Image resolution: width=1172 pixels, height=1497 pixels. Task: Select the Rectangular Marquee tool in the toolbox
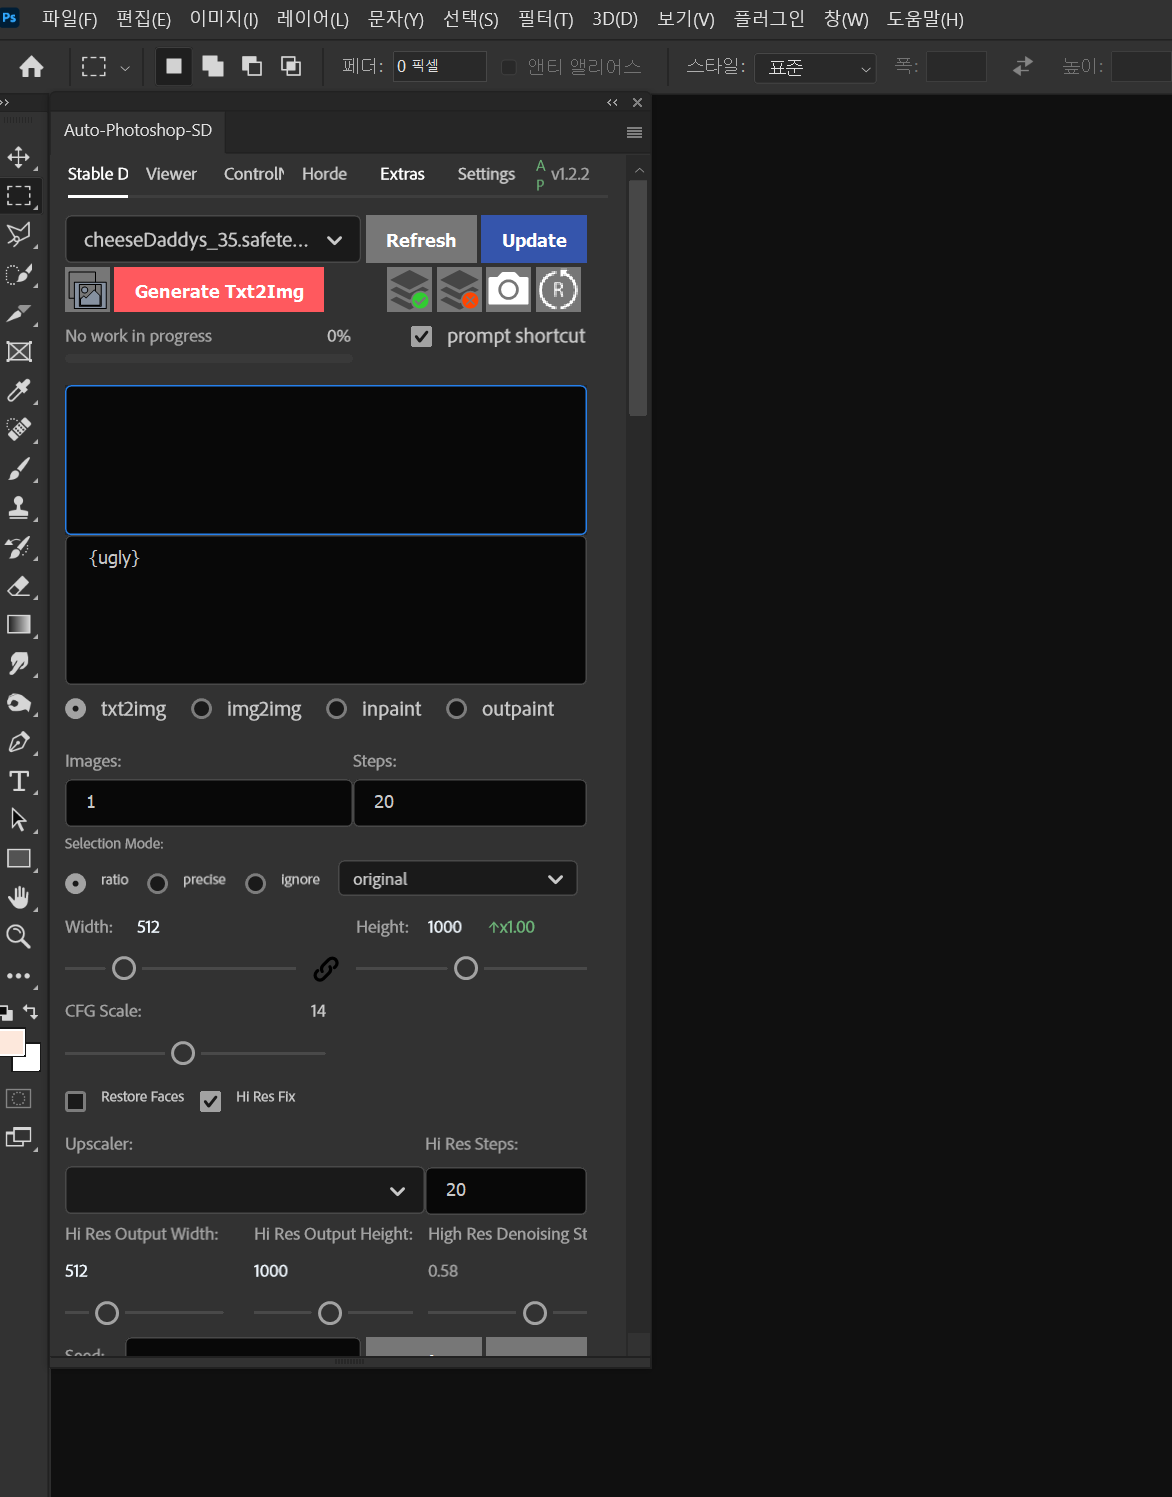click(18, 196)
